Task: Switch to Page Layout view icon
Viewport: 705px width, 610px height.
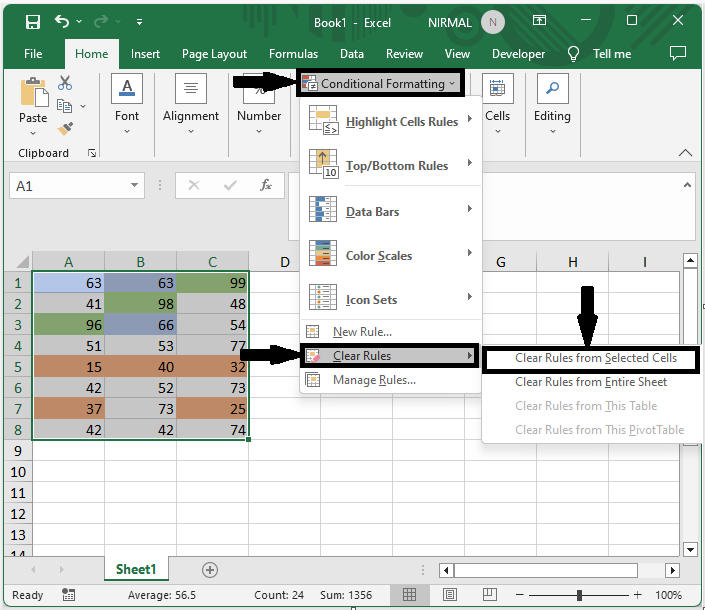Action: (x=450, y=595)
